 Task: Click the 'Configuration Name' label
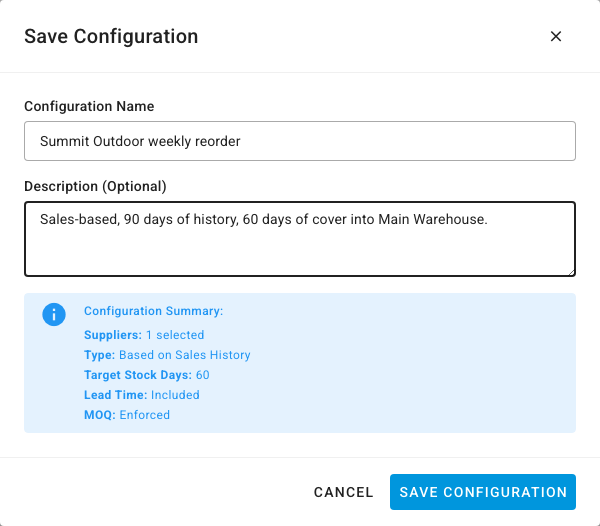point(89,106)
